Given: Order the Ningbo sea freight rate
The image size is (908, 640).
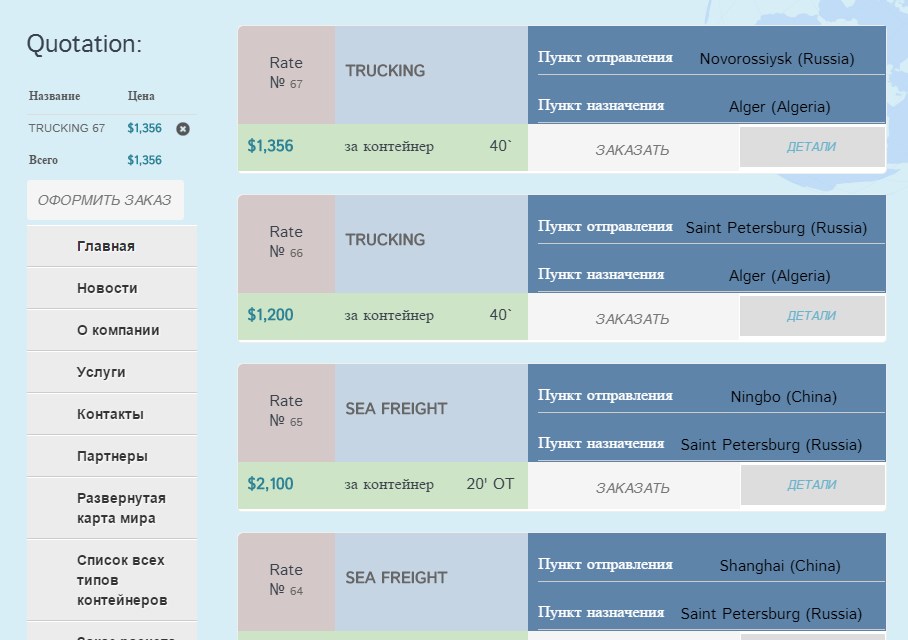Looking at the screenshot, I should tap(632, 488).
